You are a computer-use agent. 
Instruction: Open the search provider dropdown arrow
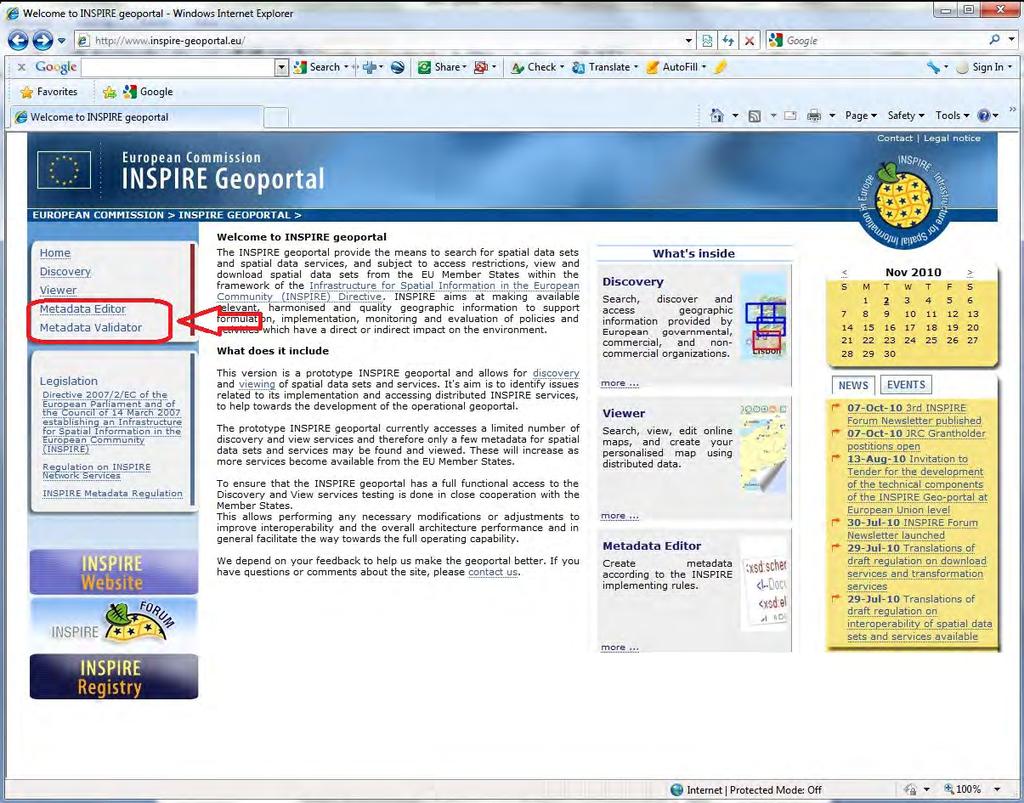pos(1012,40)
